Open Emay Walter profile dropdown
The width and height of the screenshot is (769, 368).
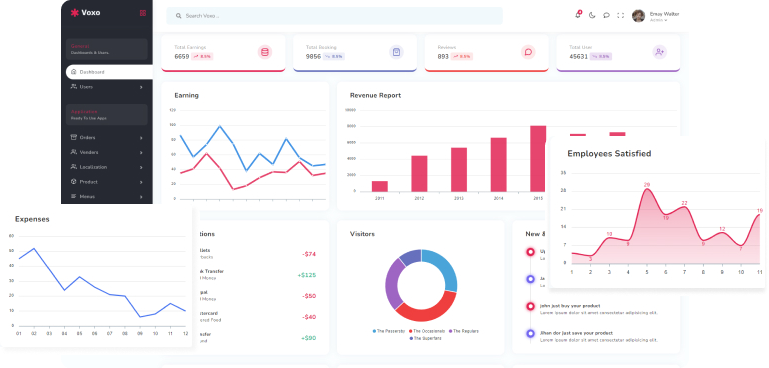click(656, 16)
